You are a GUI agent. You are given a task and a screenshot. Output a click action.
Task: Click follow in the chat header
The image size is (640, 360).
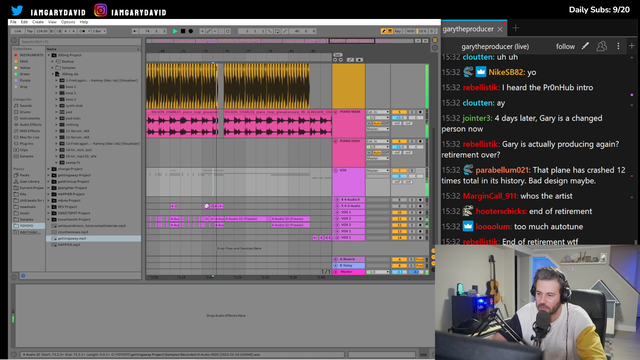565,47
